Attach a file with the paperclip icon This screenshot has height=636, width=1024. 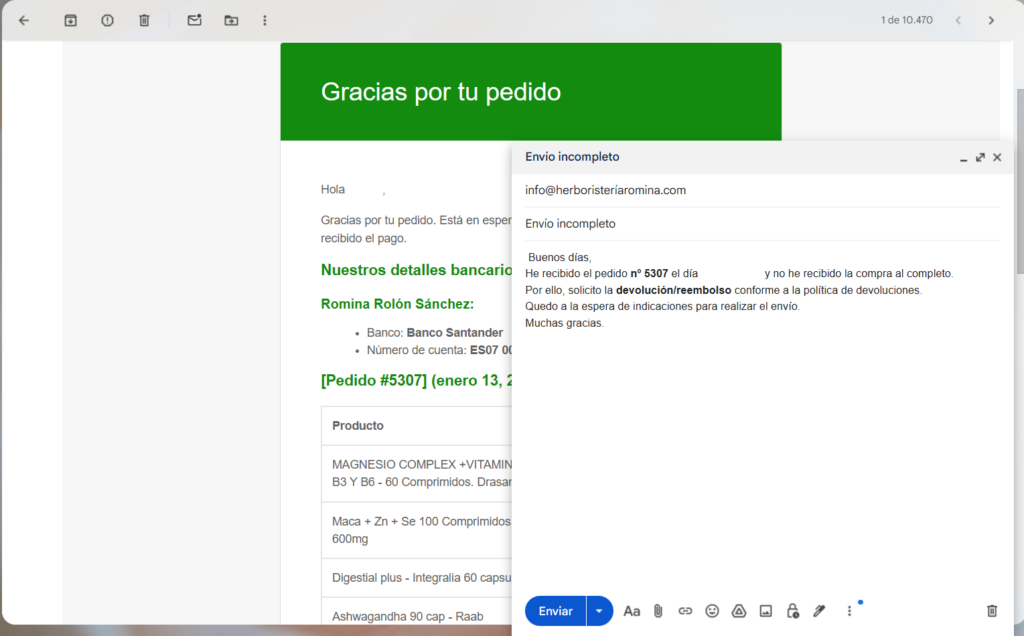point(658,611)
